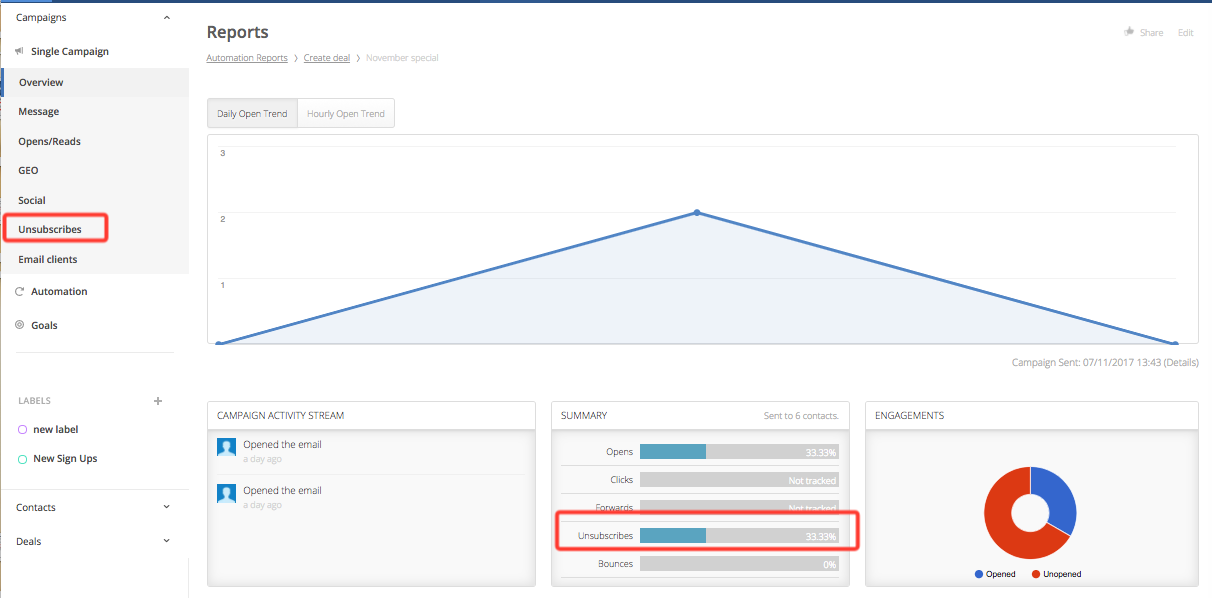Expand the Contacts section
1212x598 pixels.
point(166,507)
